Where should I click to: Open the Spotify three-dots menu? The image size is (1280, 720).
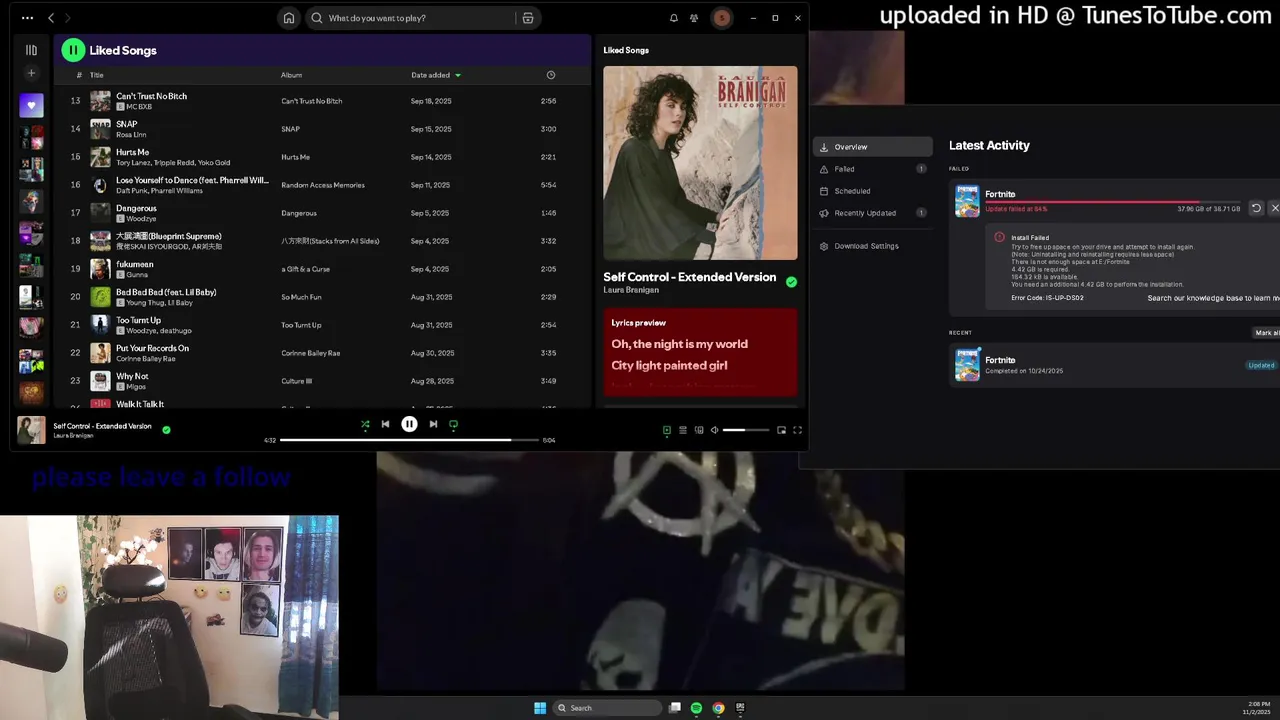pos(27,18)
